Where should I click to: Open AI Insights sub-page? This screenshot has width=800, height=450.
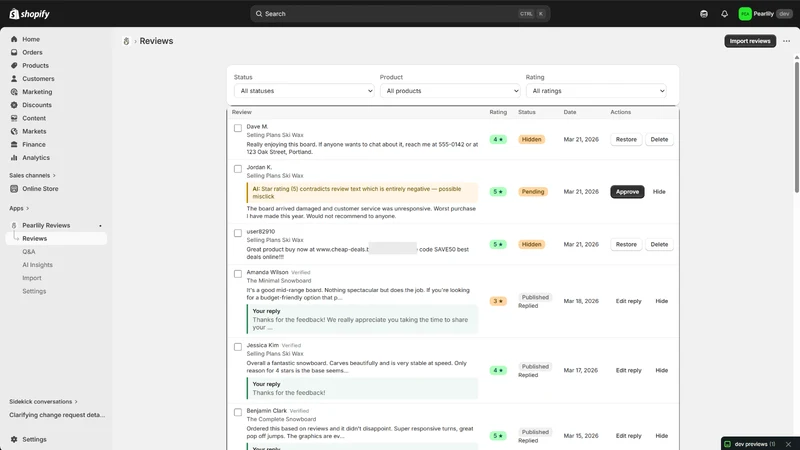point(37,265)
